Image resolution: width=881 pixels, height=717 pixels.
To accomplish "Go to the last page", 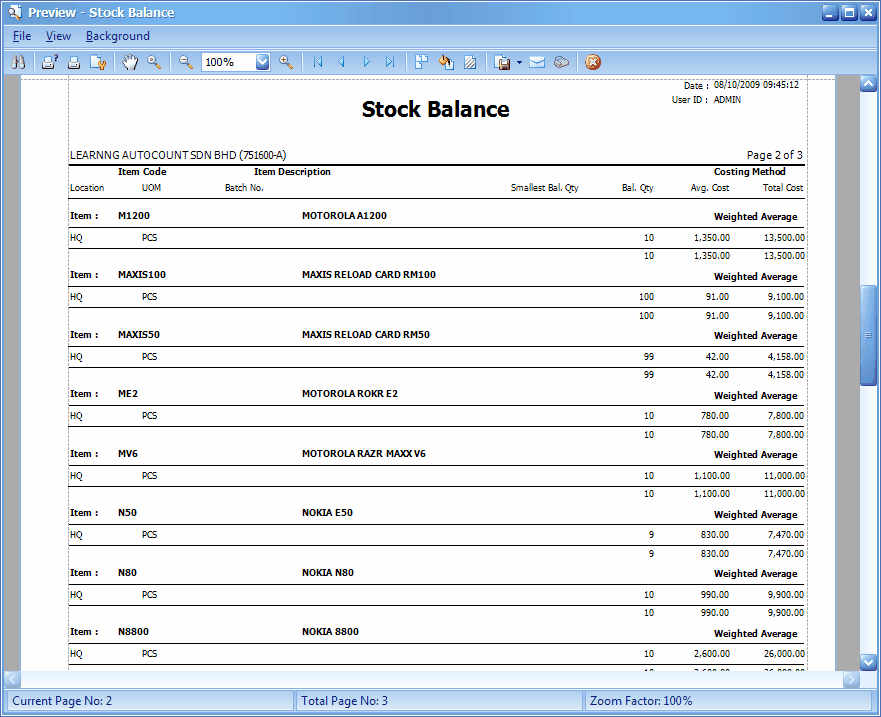I will (390, 62).
